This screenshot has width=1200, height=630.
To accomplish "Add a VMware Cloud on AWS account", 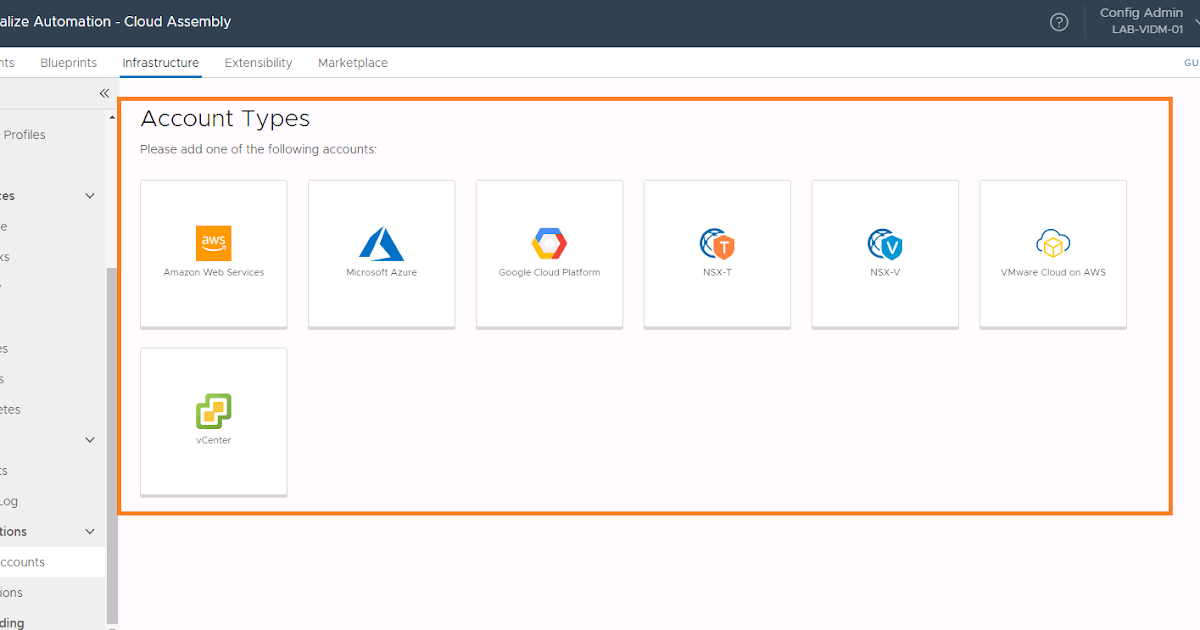I will [1052, 253].
